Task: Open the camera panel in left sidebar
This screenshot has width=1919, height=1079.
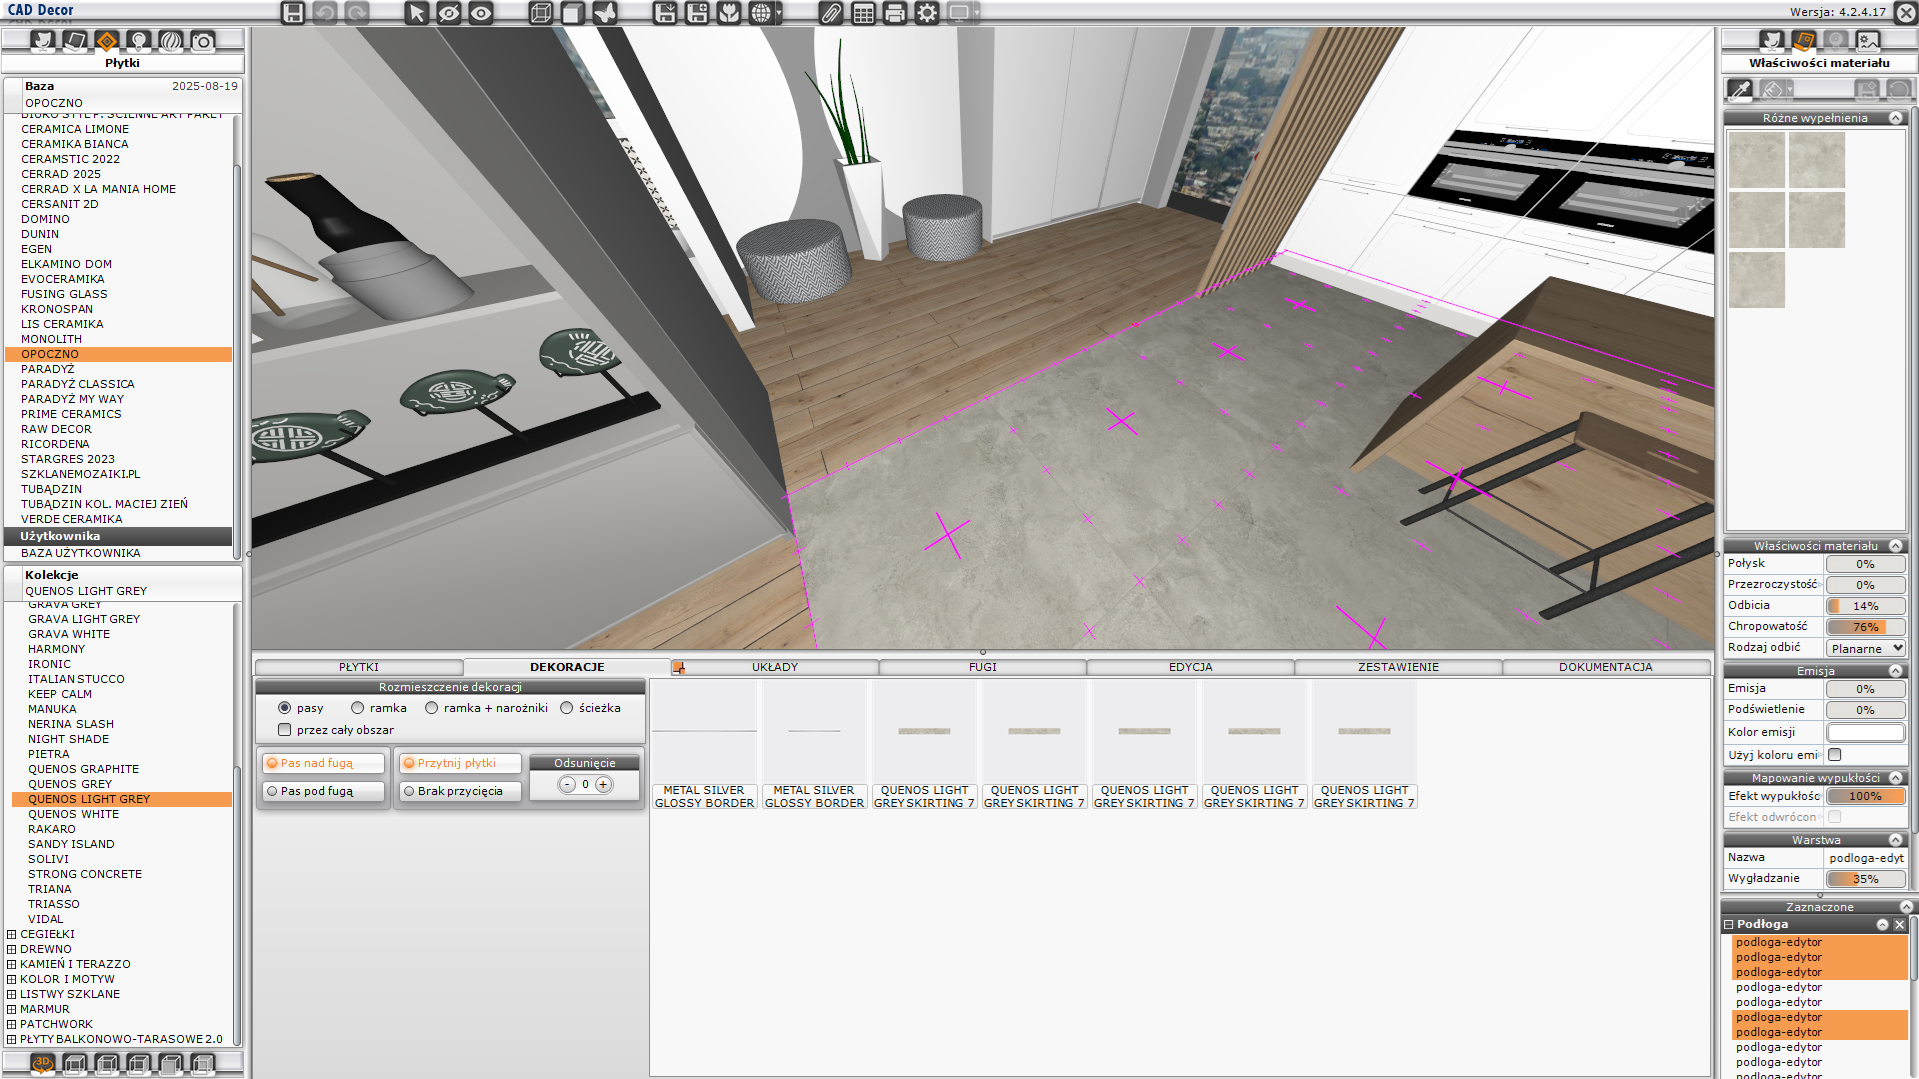Action: (x=203, y=41)
